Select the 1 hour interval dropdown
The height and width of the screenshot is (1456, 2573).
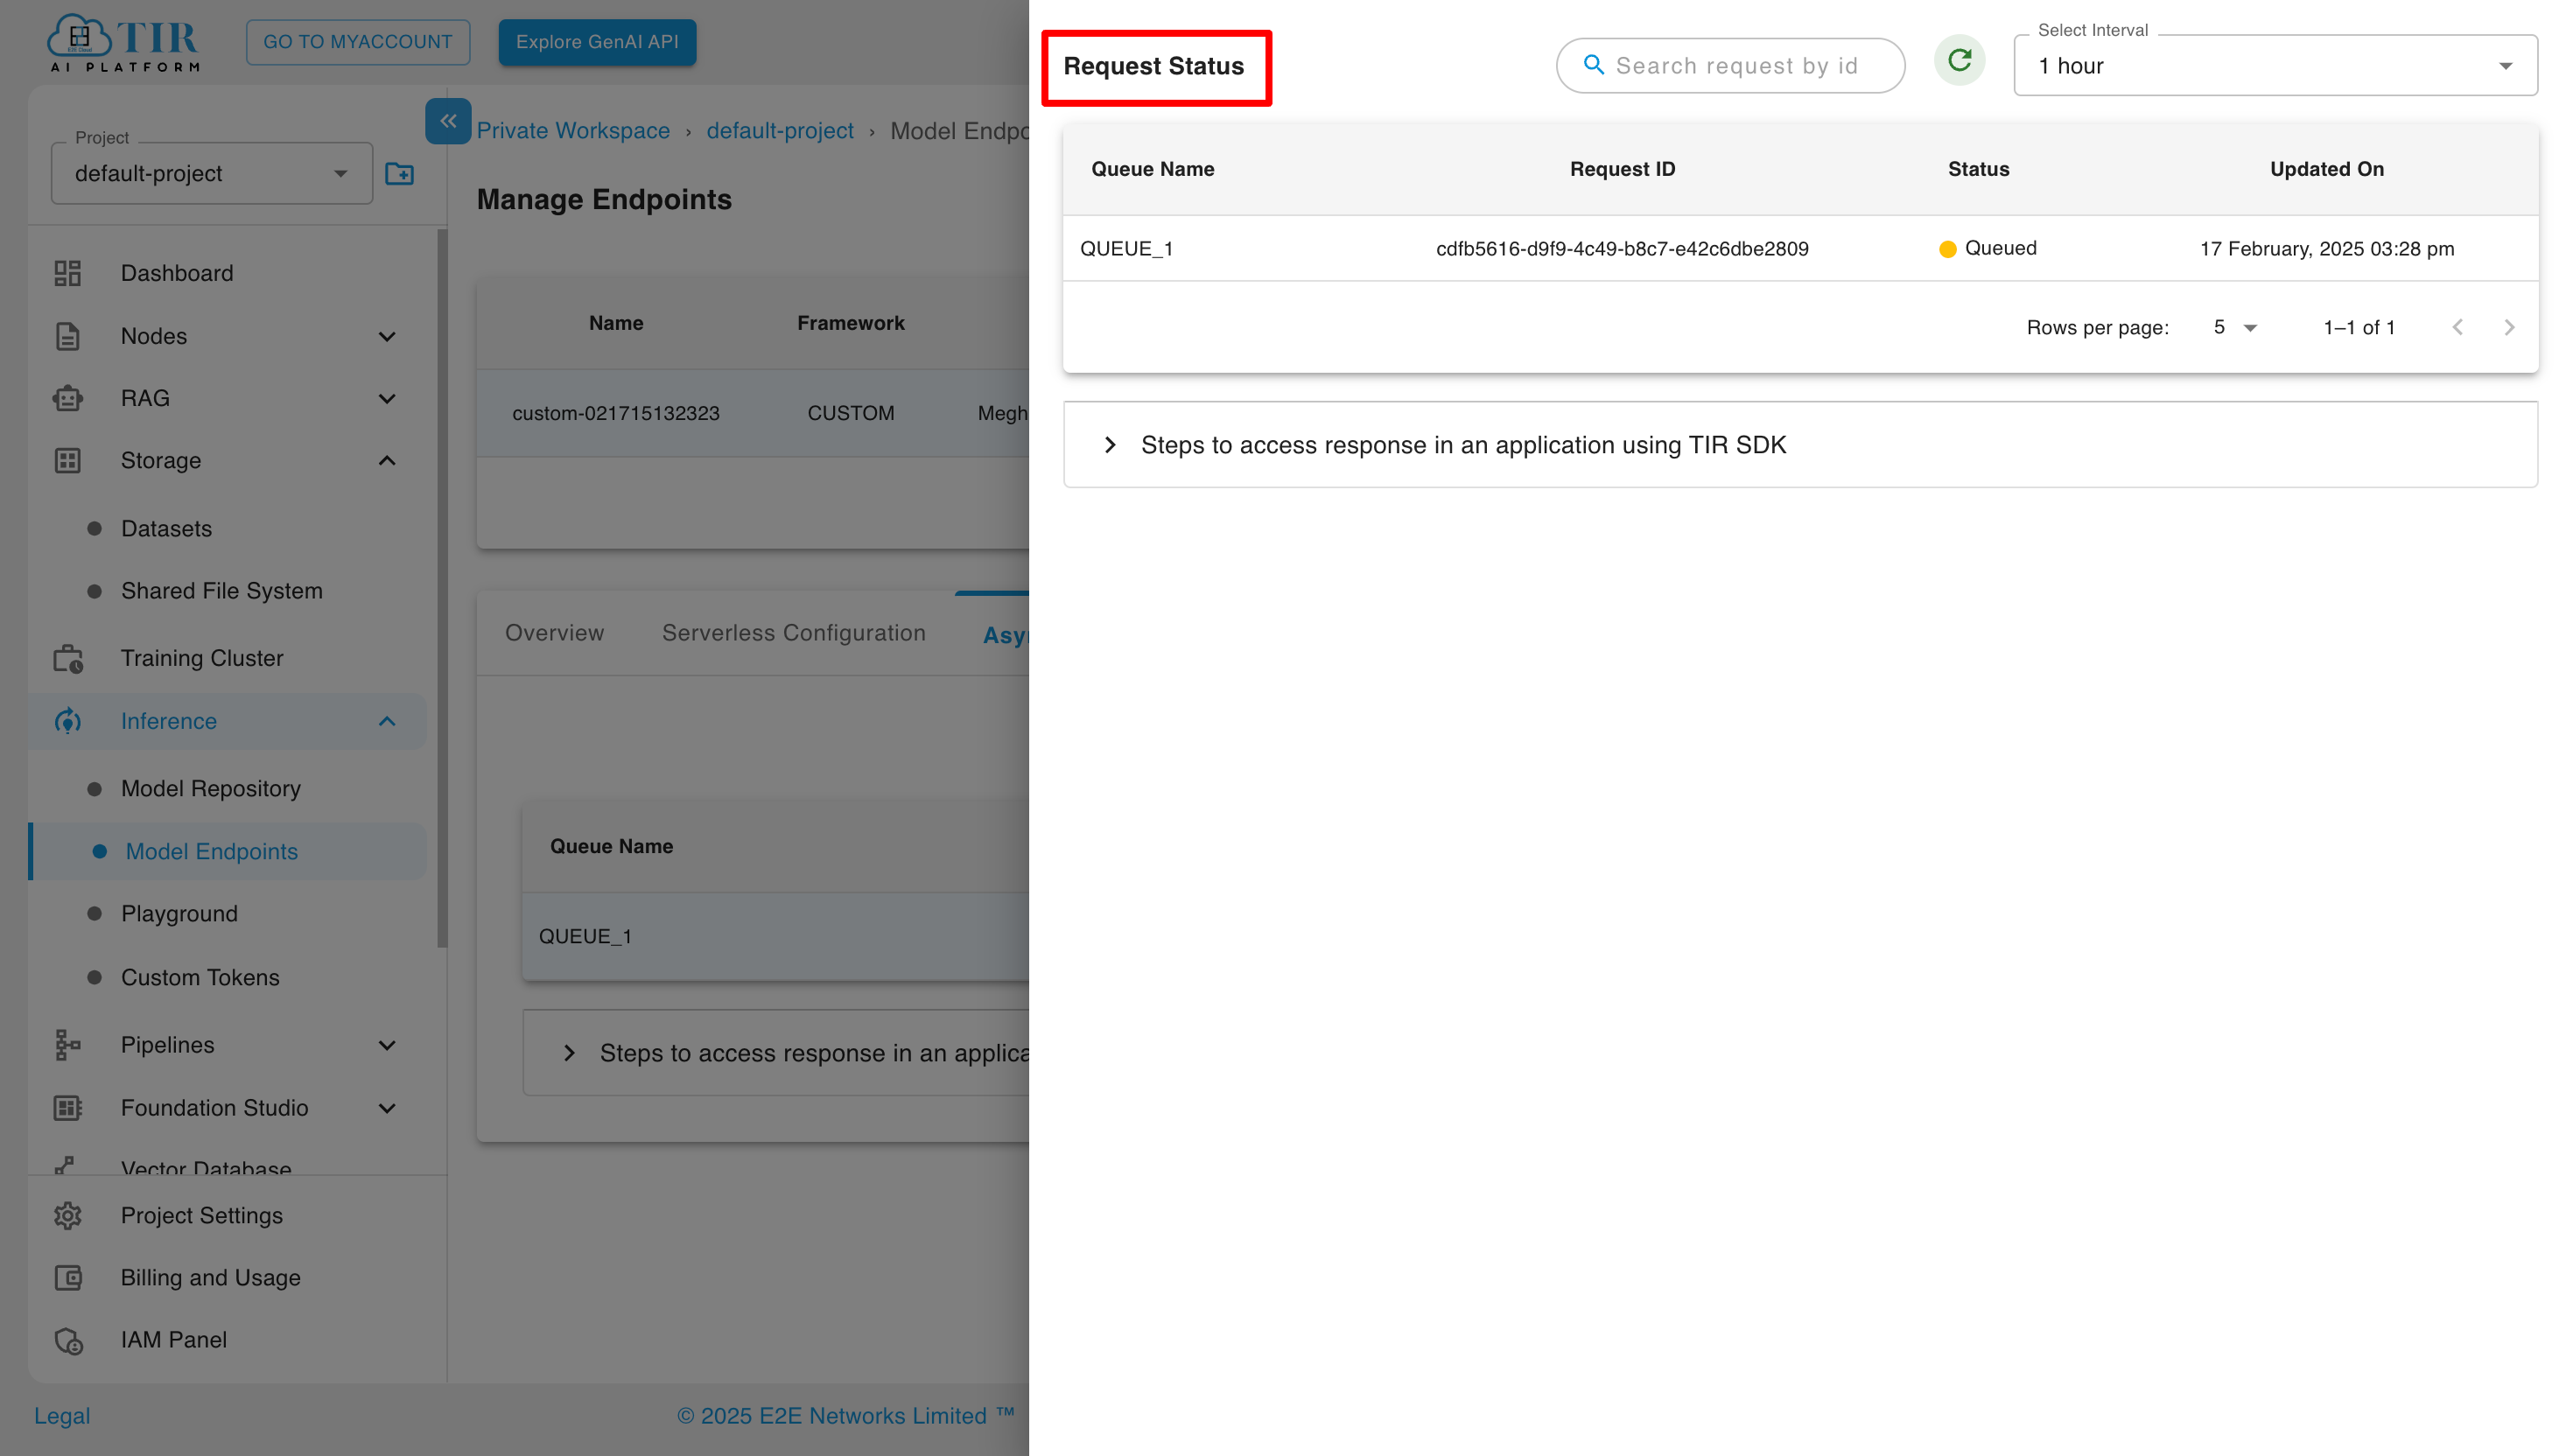click(x=2278, y=66)
